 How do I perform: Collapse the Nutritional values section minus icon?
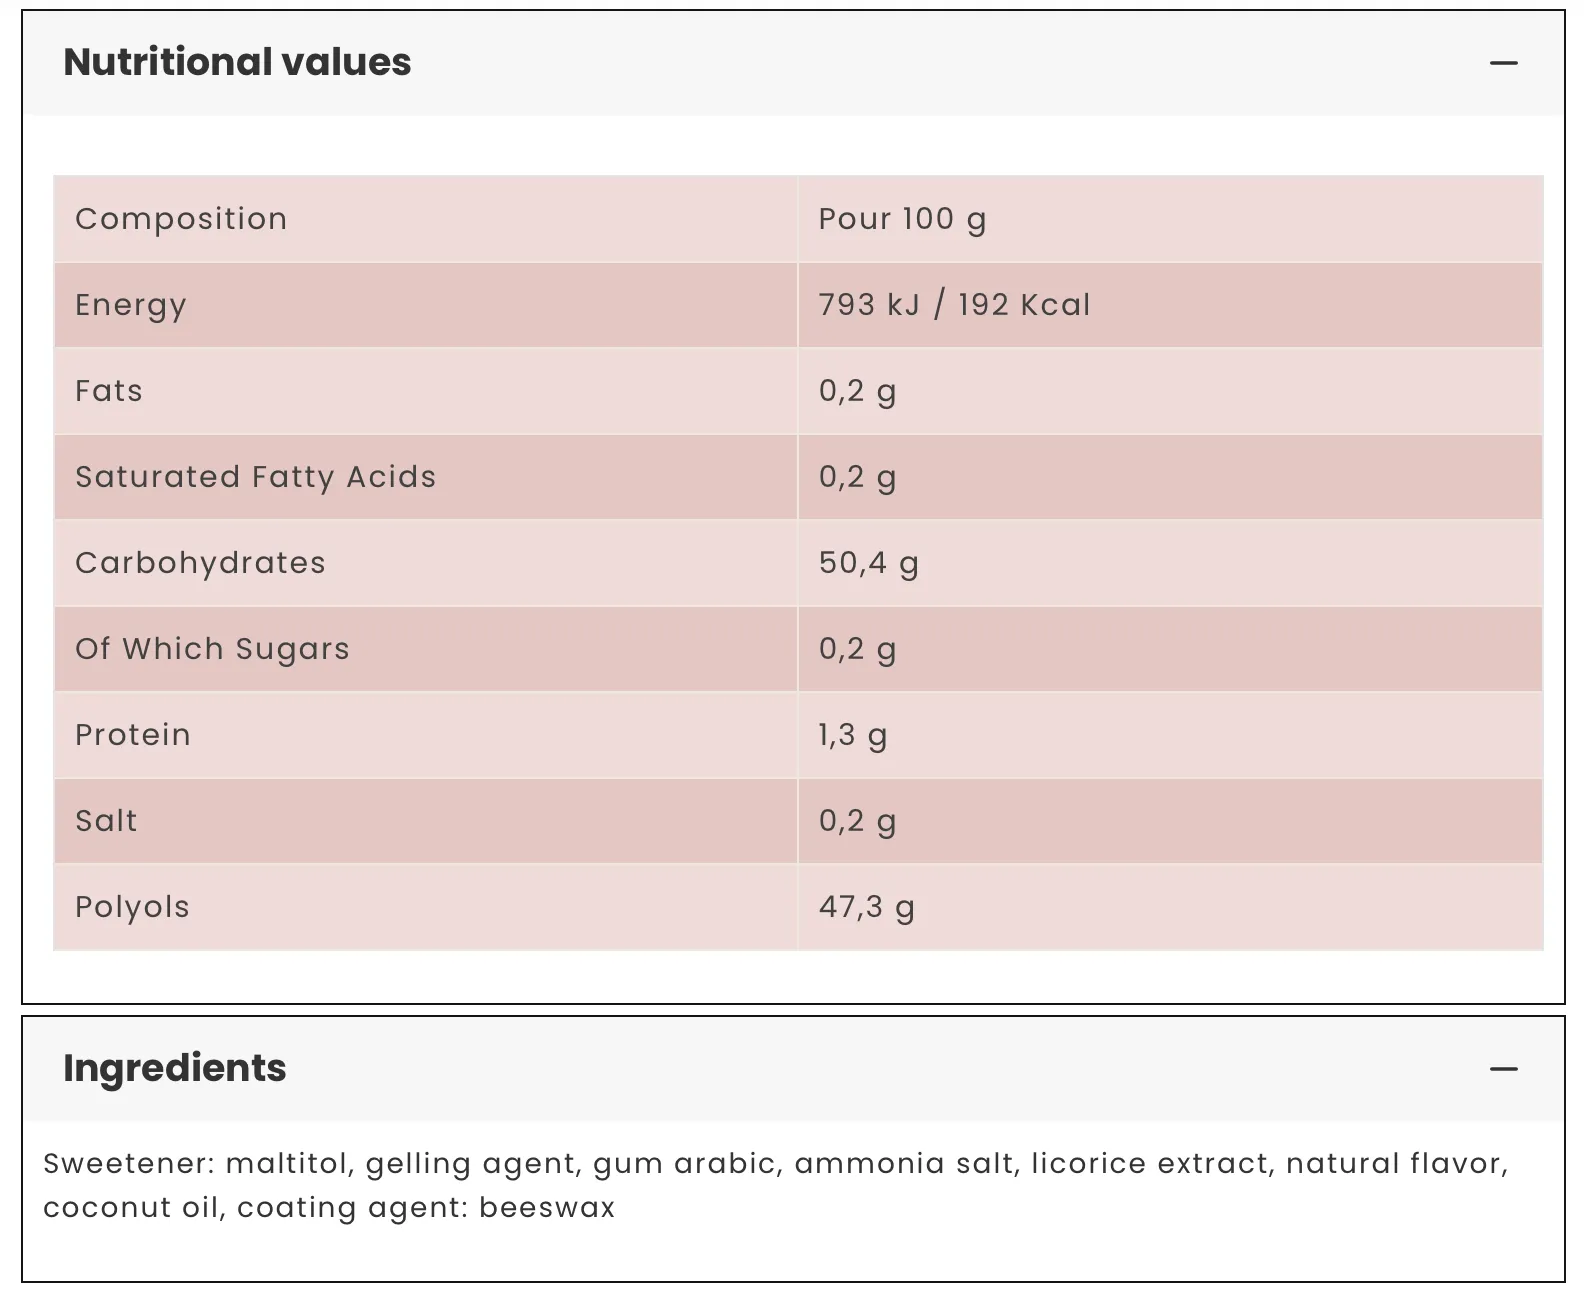[1503, 63]
